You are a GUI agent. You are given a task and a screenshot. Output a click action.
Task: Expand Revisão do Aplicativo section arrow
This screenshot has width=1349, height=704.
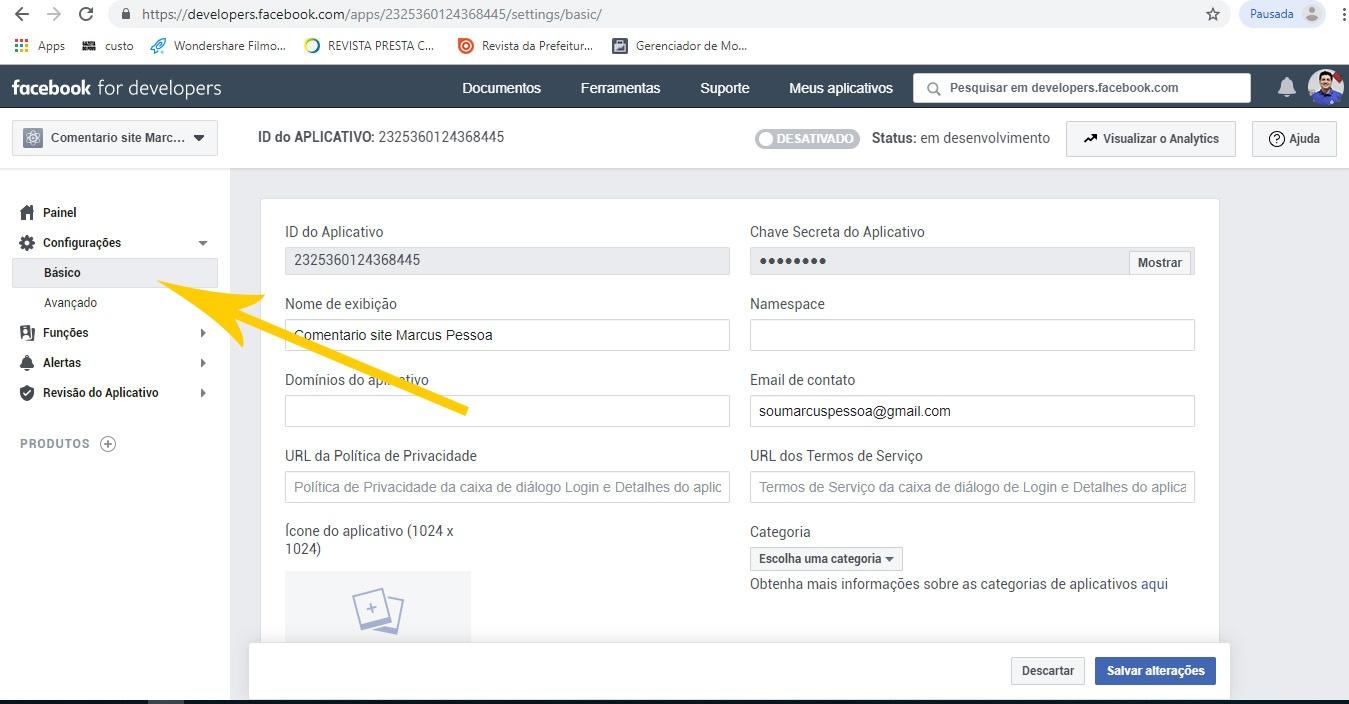(x=203, y=393)
